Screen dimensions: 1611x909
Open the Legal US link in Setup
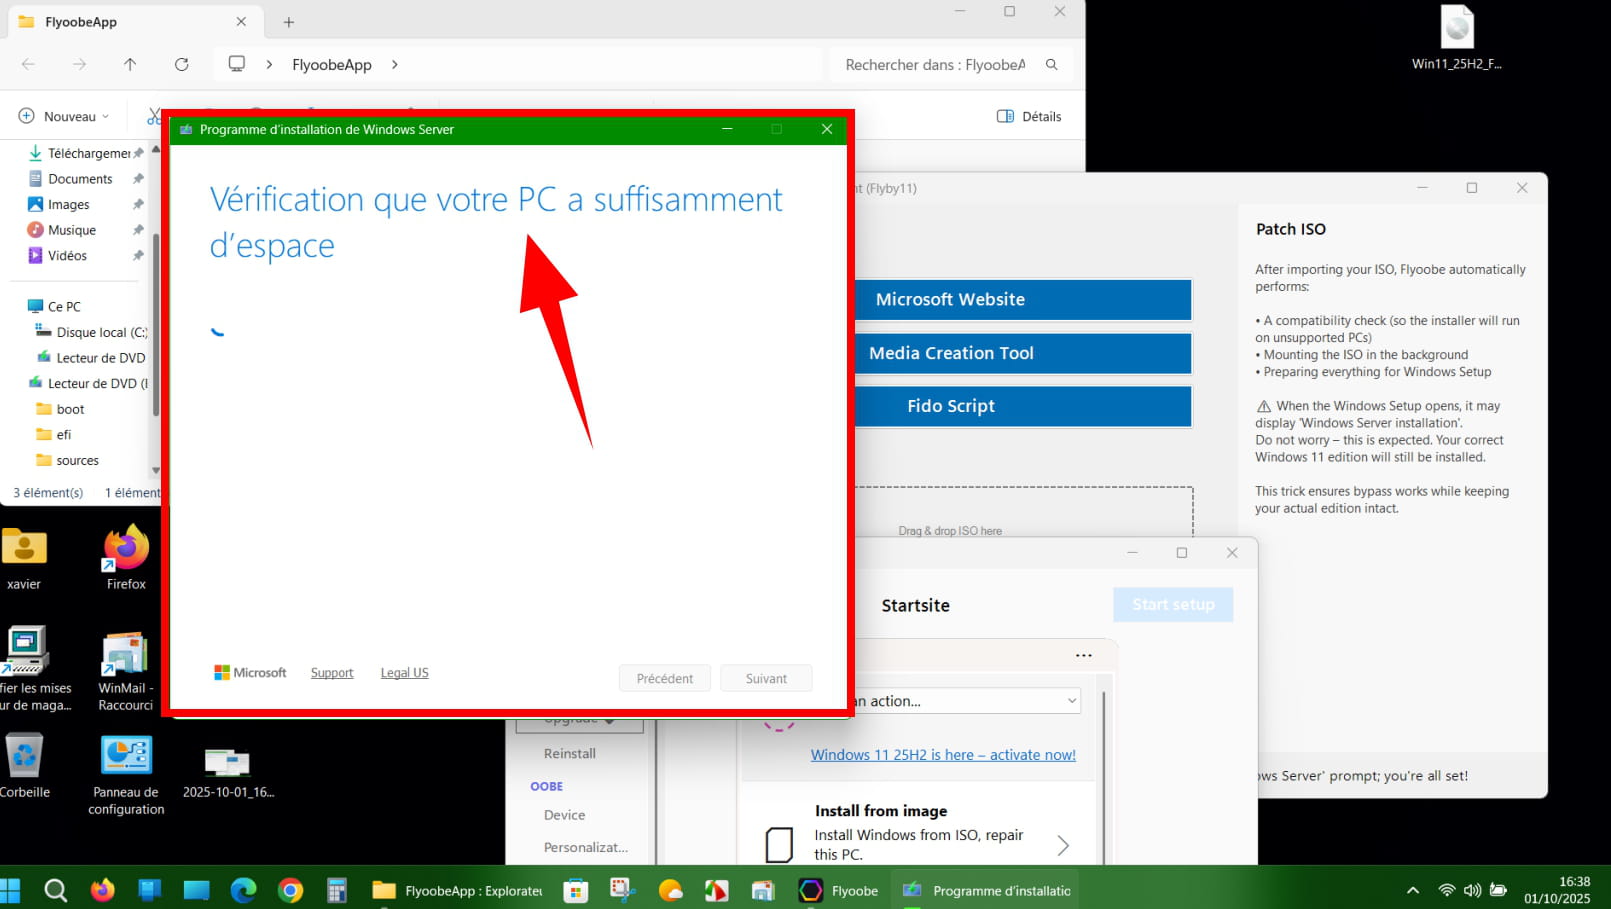(404, 673)
